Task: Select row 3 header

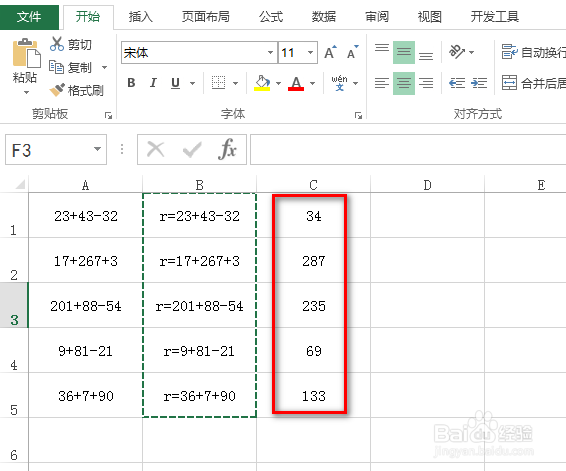Action: (x=14, y=305)
